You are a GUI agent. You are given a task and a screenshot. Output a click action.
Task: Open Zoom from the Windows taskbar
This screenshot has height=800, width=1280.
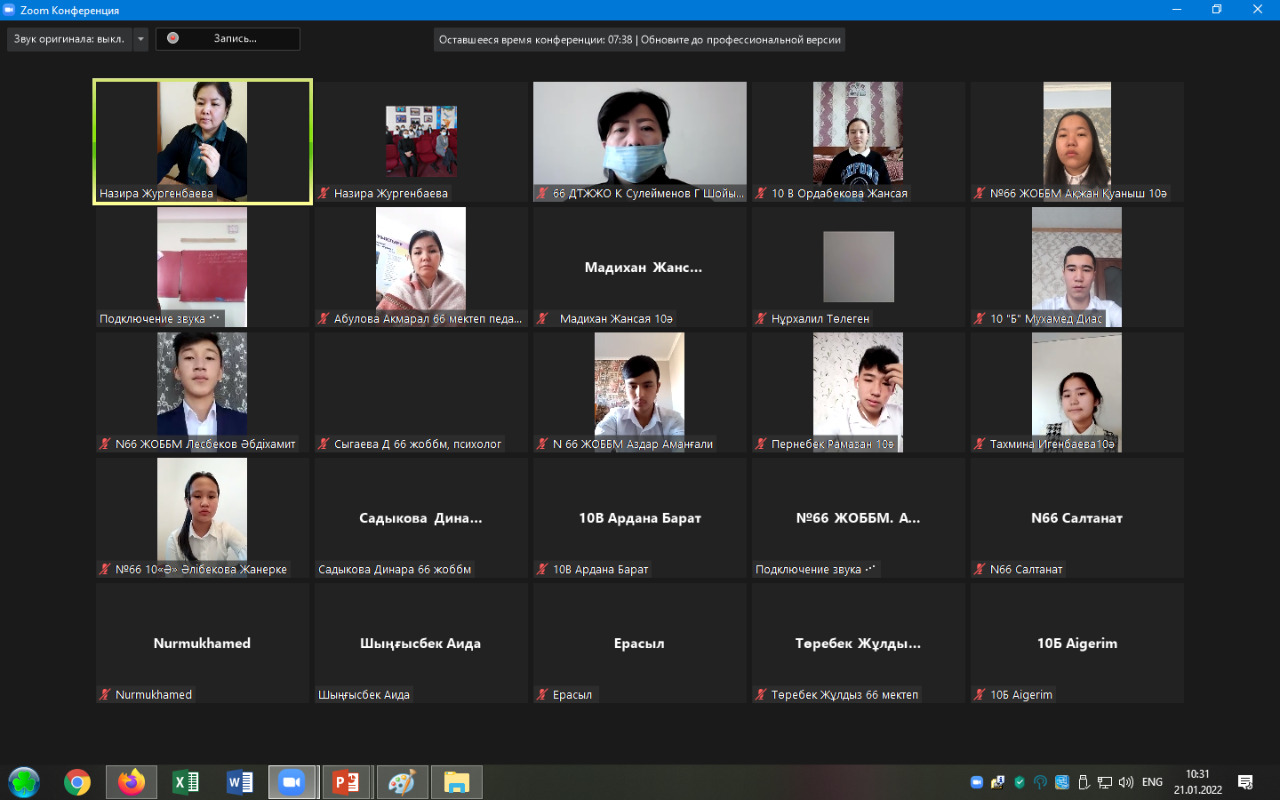coord(292,782)
